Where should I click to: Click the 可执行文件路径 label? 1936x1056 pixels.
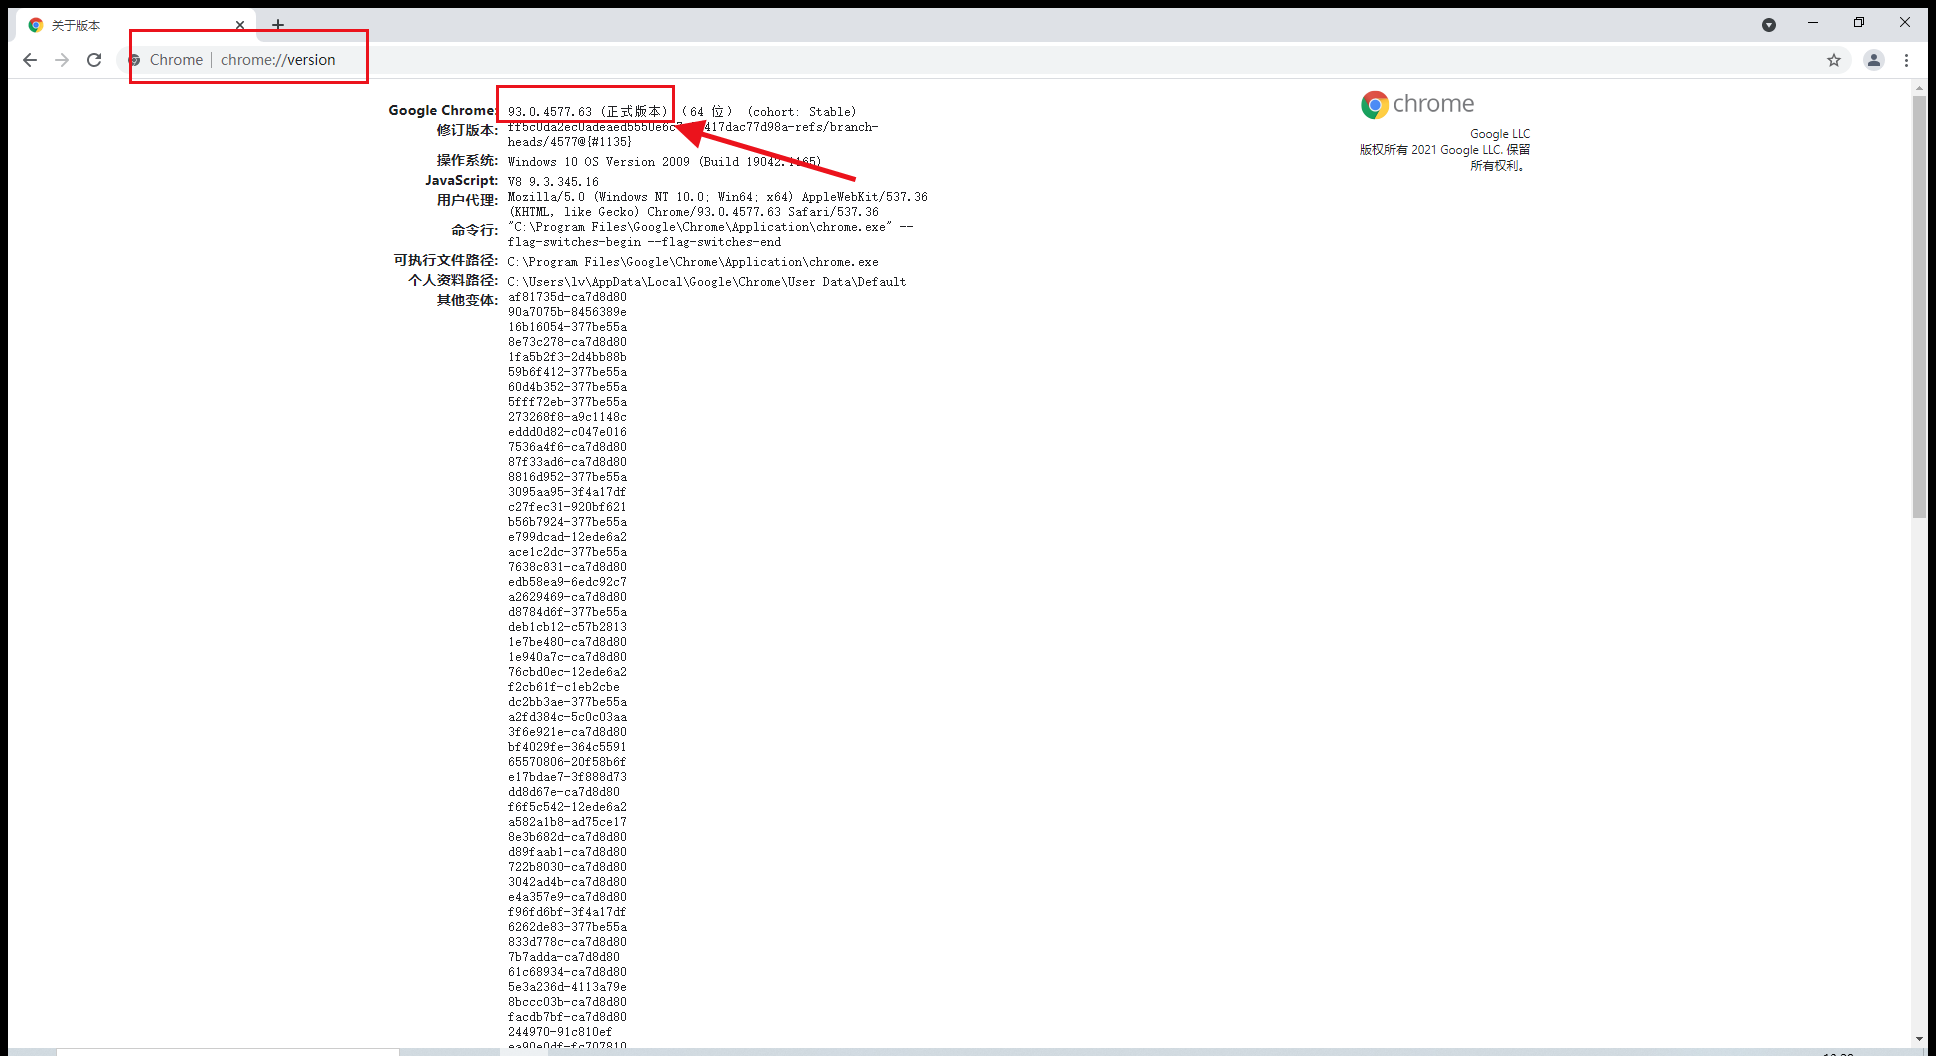445,260
